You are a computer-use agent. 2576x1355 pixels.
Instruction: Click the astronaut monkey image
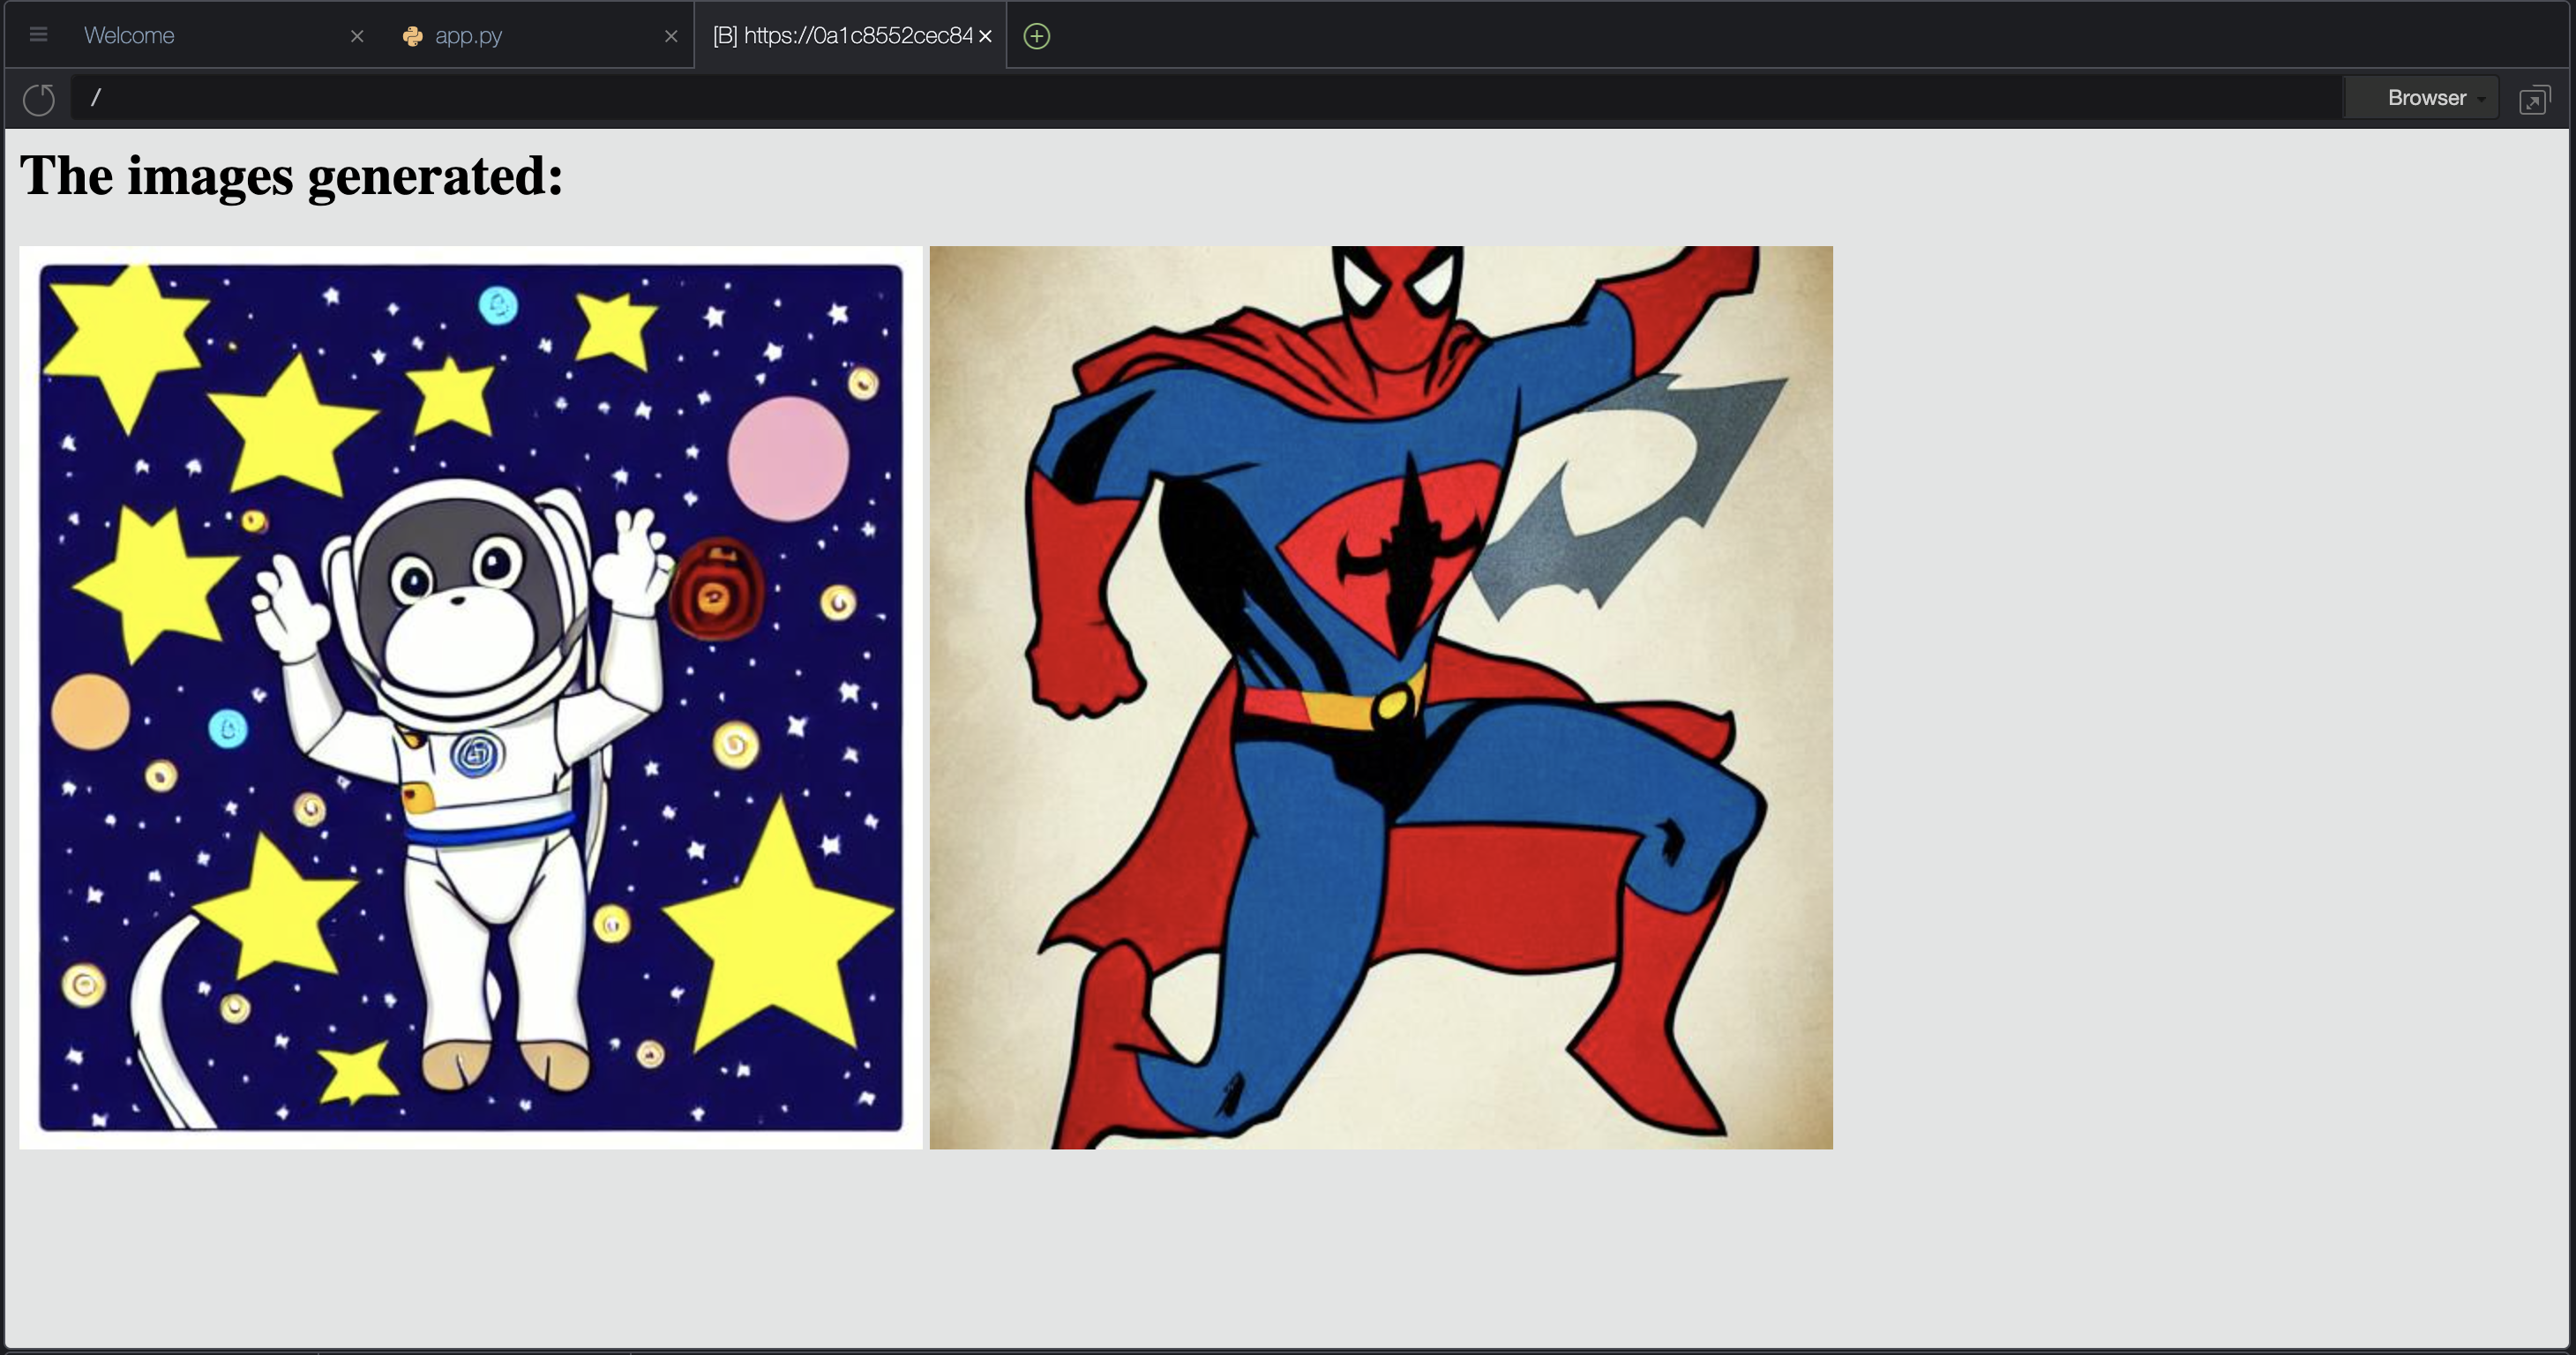tap(471, 697)
